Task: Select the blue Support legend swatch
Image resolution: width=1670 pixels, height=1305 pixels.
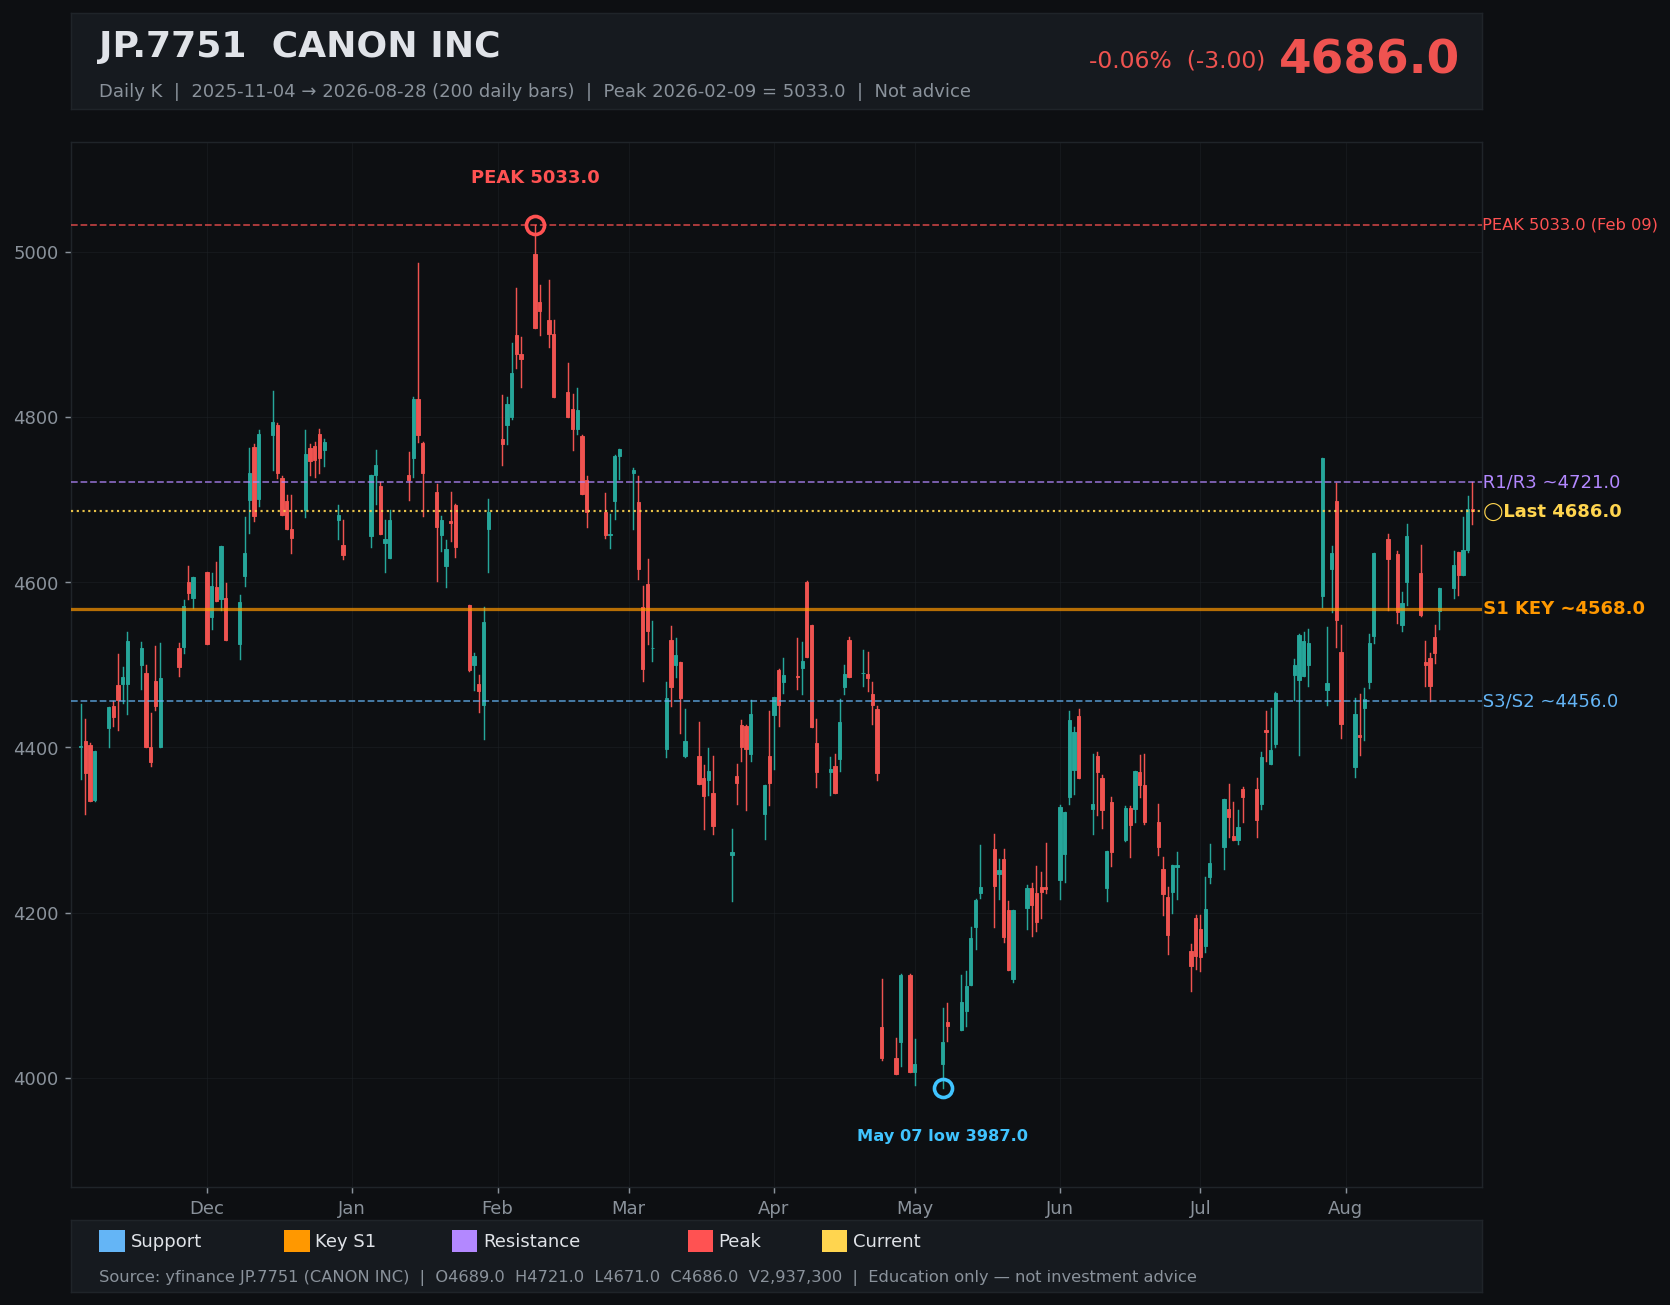Action: point(112,1241)
